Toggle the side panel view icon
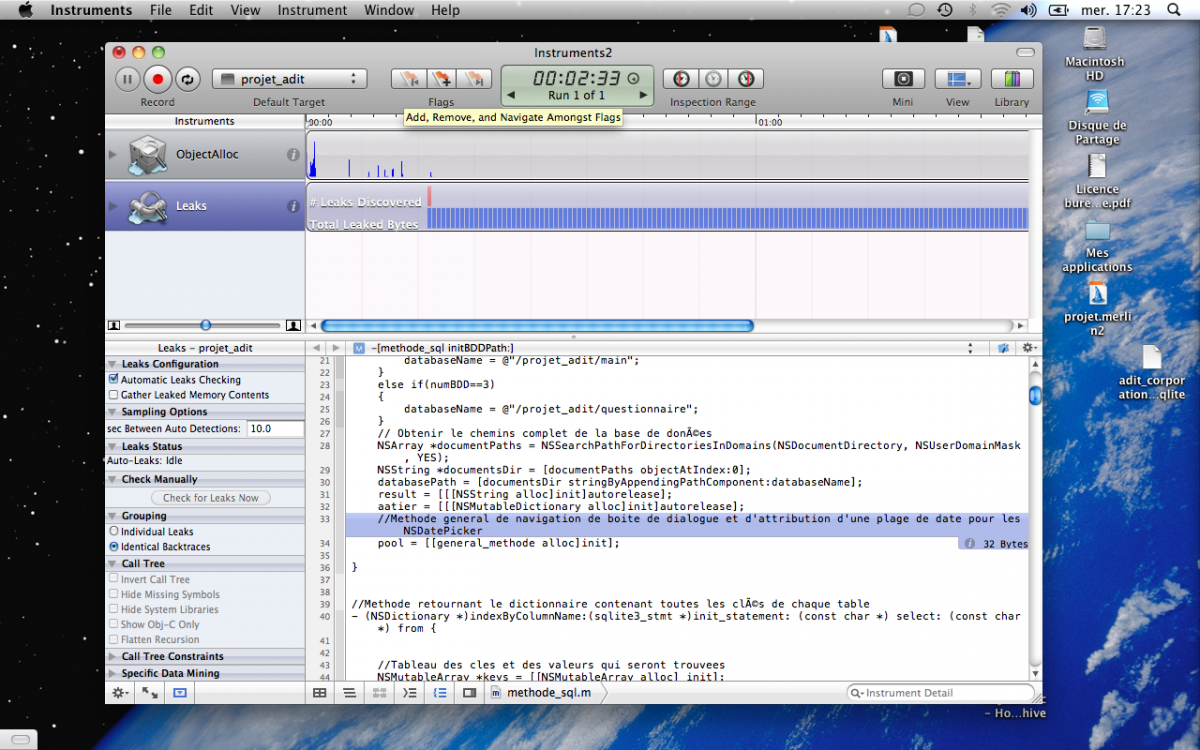 (x=469, y=692)
